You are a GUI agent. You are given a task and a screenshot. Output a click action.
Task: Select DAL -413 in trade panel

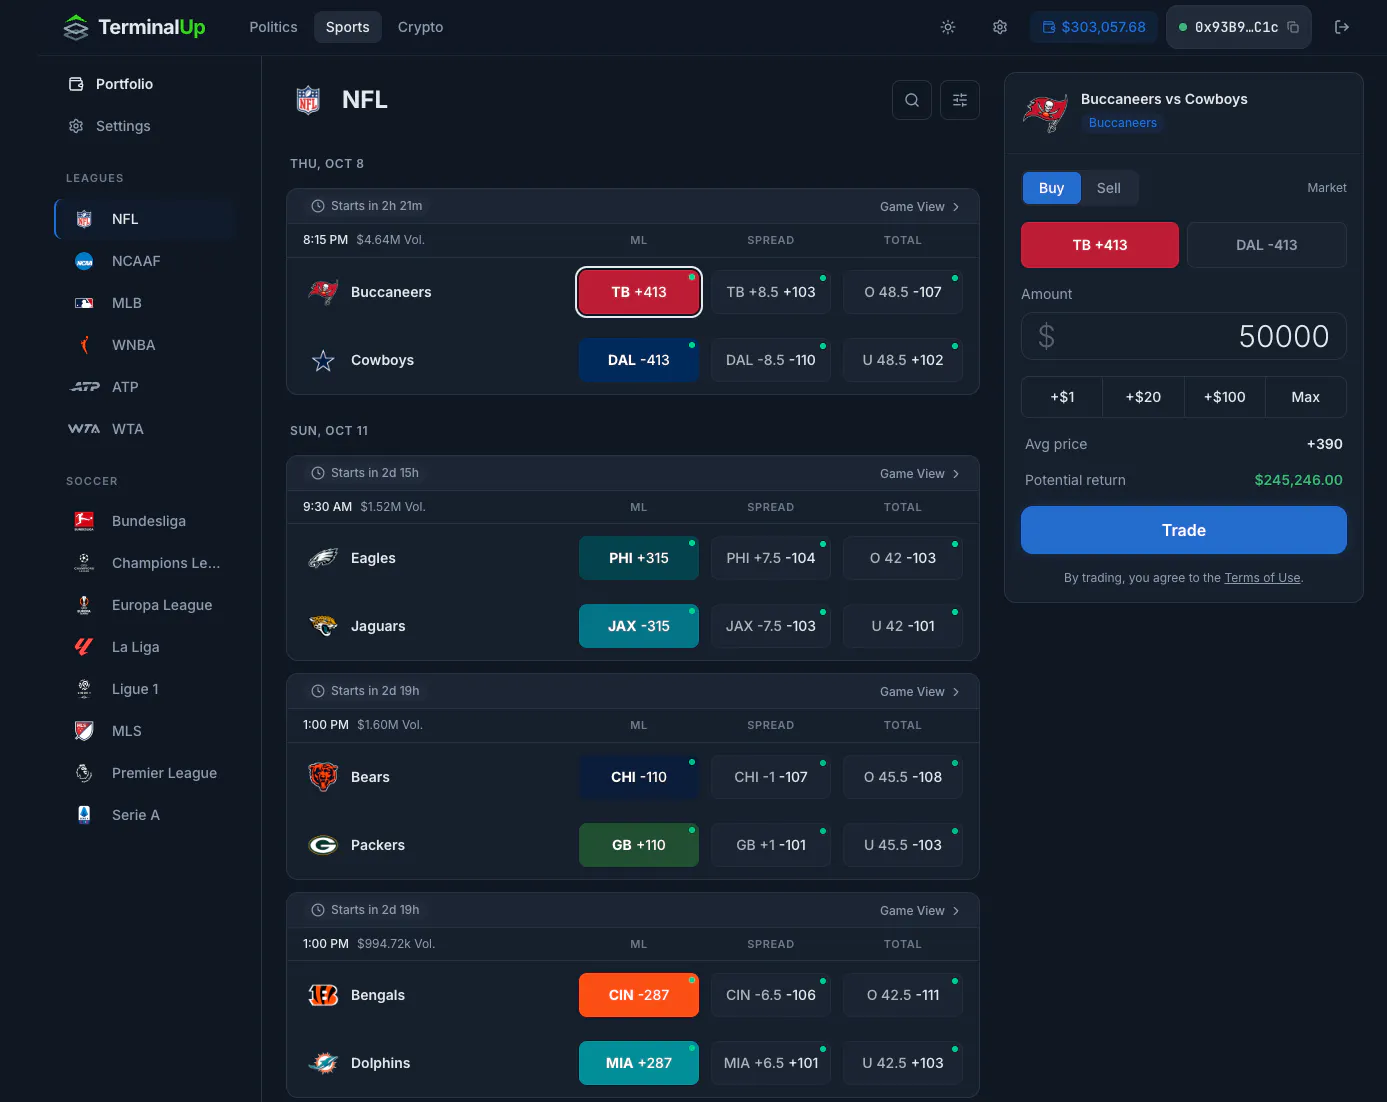[1267, 245]
